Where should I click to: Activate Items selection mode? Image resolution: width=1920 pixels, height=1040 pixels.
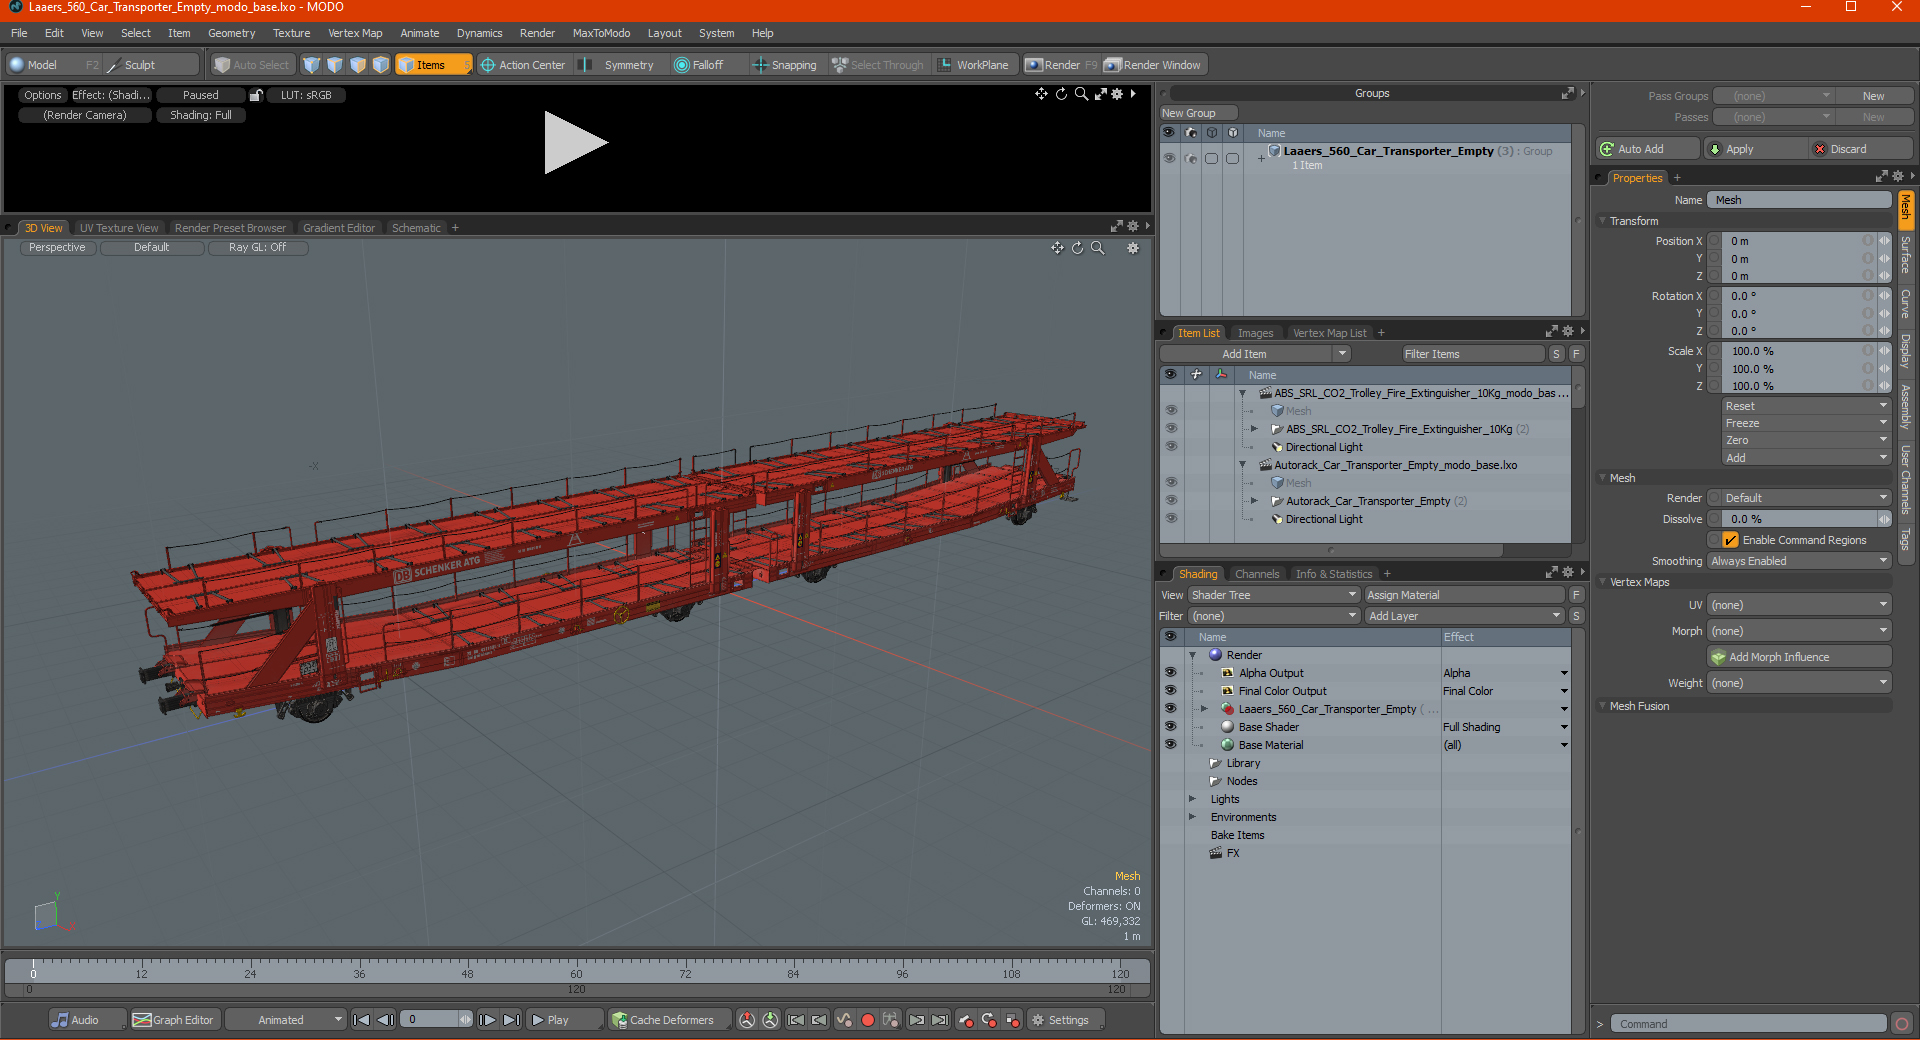pyautogui.click(x=433, y=65)
